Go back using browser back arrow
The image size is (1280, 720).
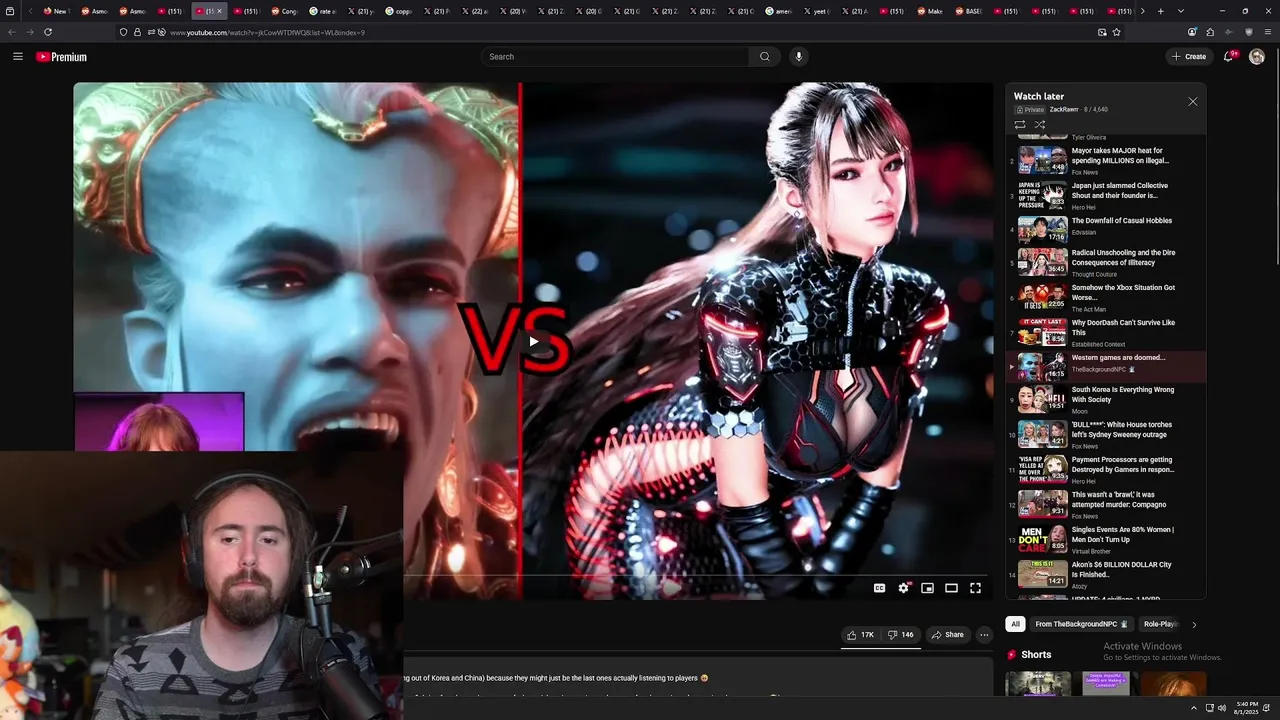point(12,32)
